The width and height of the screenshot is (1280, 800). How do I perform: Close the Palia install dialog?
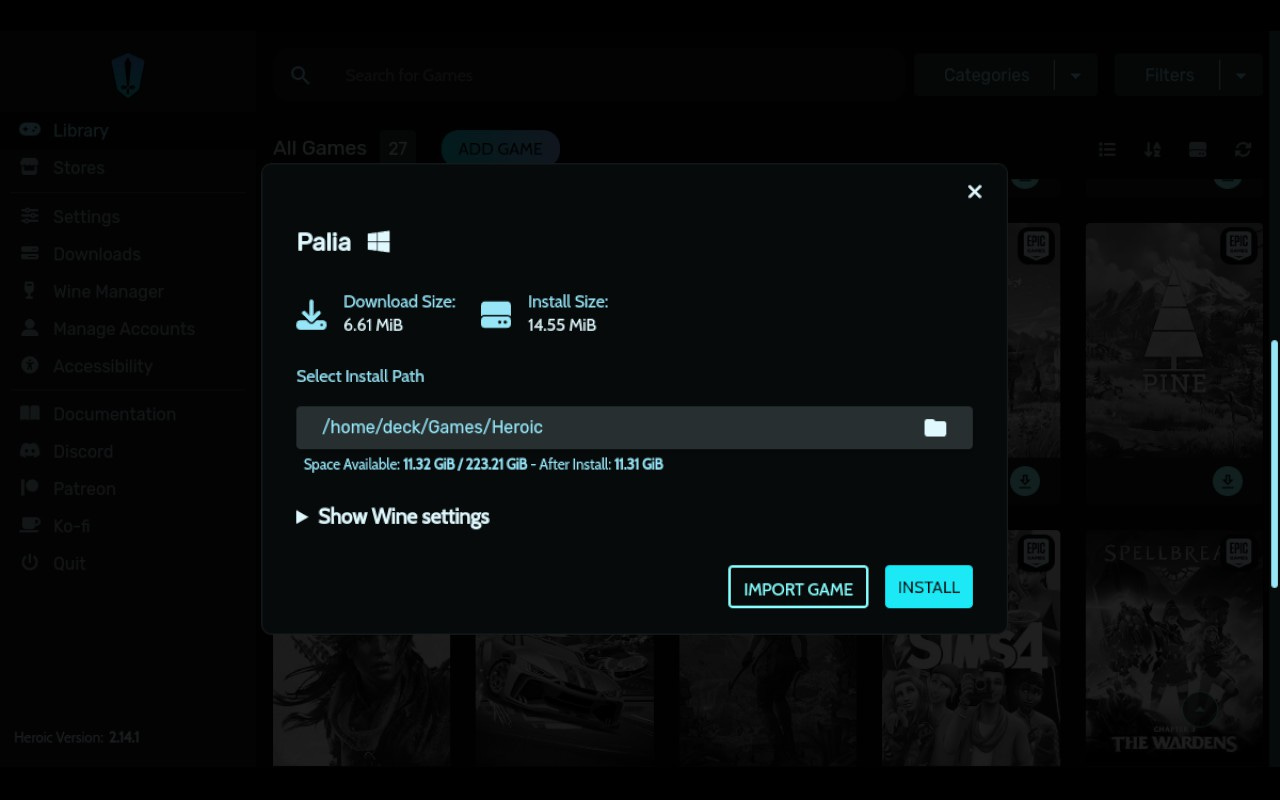click(975, 191)
